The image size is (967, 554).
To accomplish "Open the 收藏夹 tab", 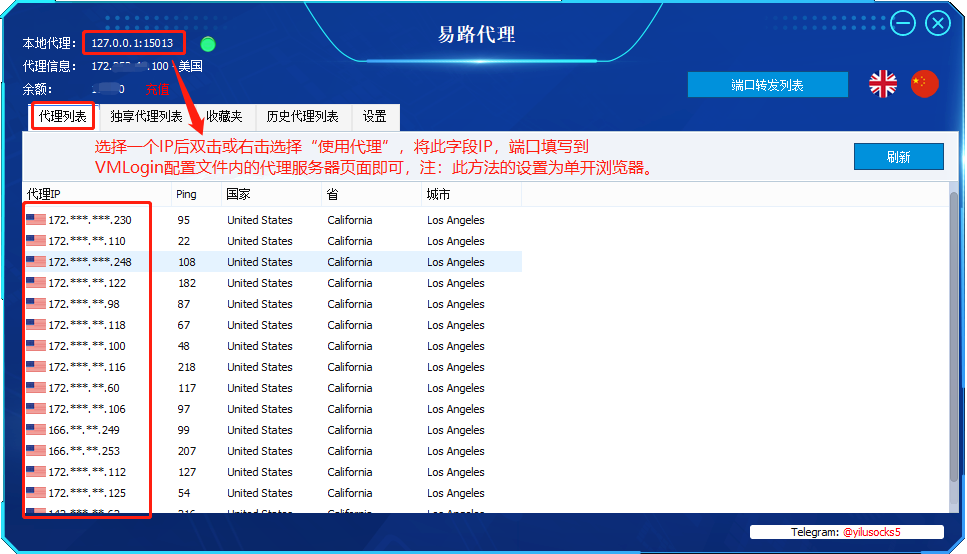I will (224, 117).
